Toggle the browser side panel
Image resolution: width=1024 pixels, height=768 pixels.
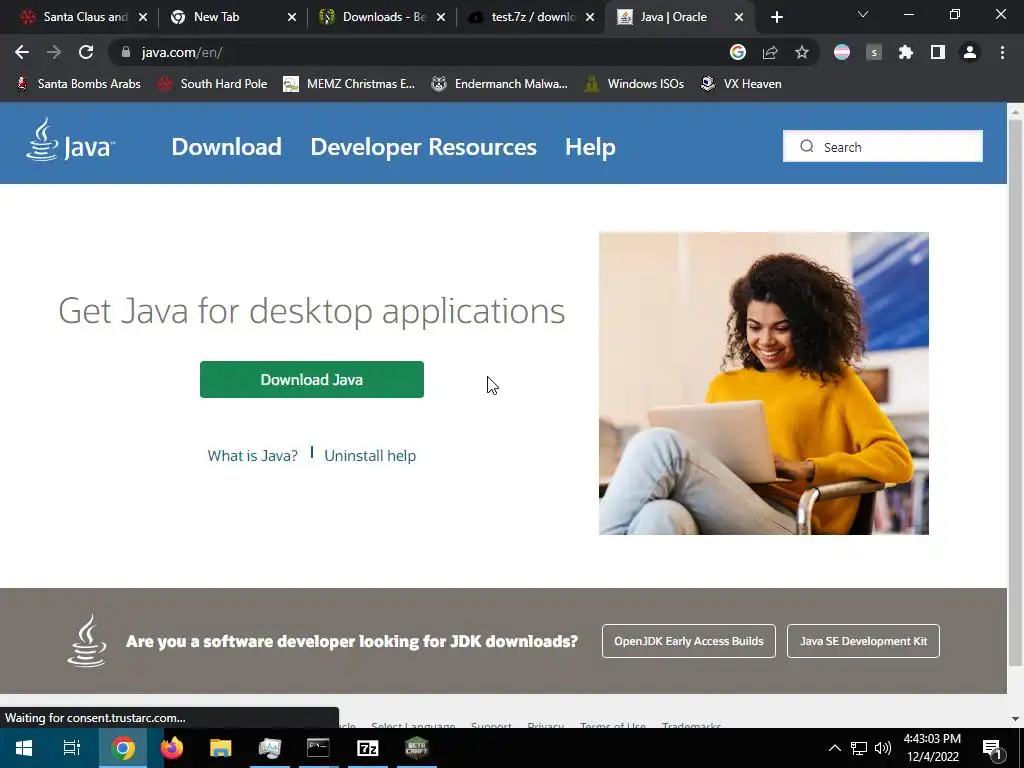938,52
